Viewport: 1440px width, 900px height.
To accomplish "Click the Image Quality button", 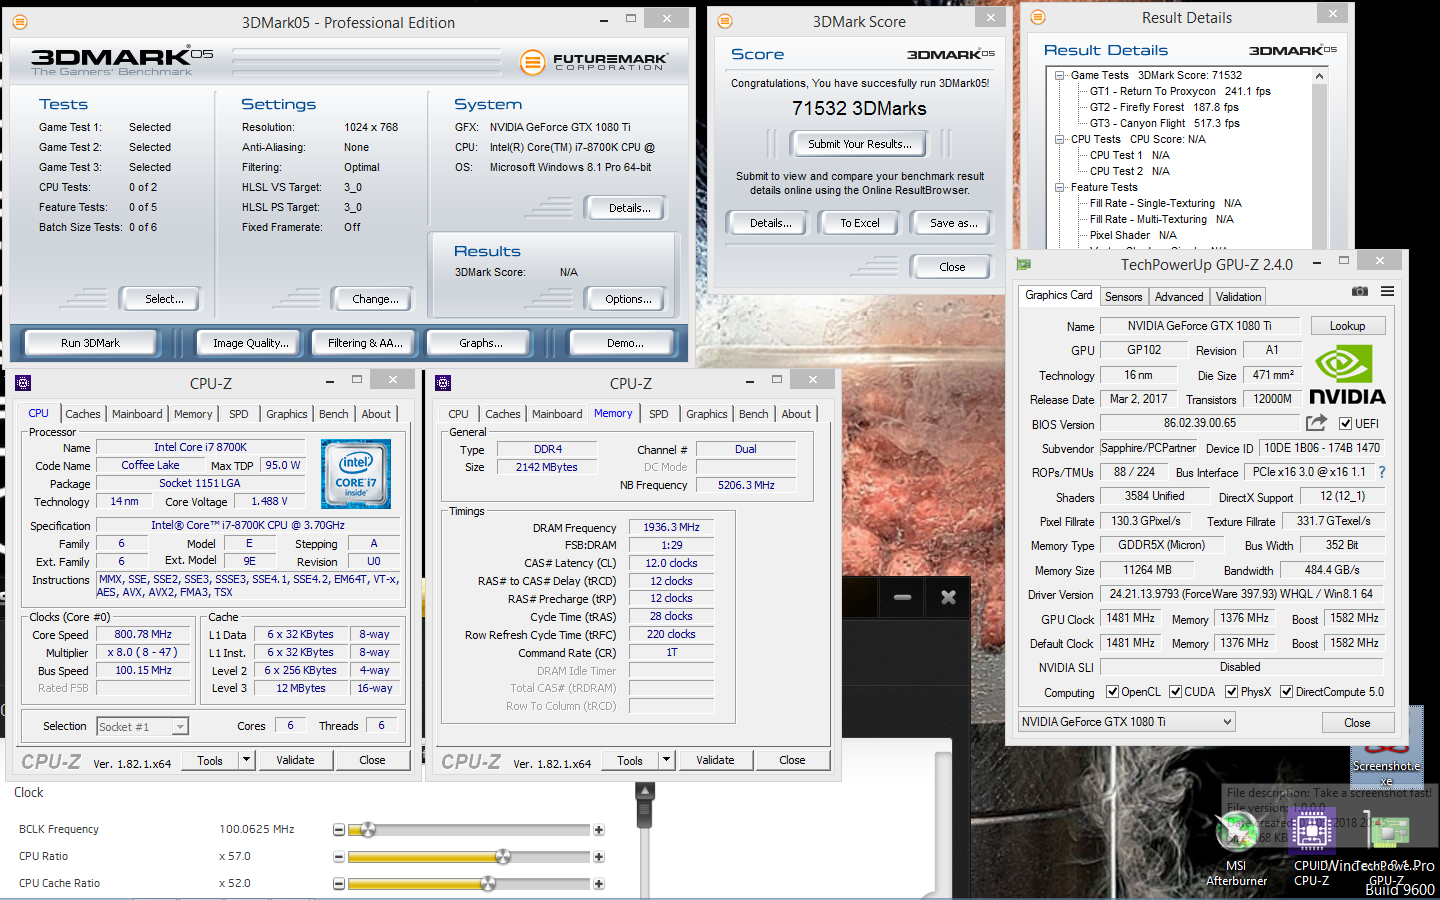I will 250,343.
